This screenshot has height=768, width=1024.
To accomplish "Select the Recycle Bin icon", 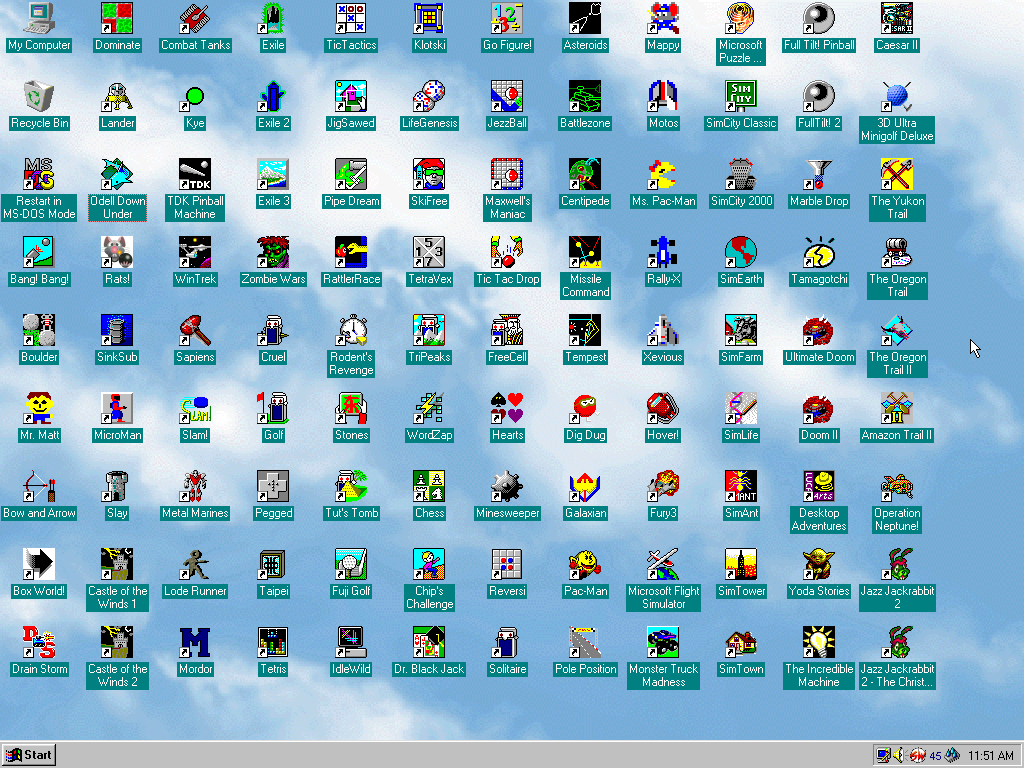I will 39,96.
